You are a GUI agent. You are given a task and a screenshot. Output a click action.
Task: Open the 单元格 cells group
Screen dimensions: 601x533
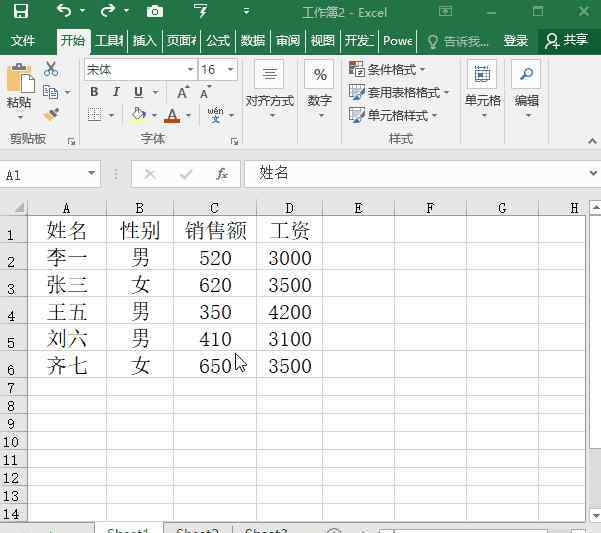coord(483,90)
